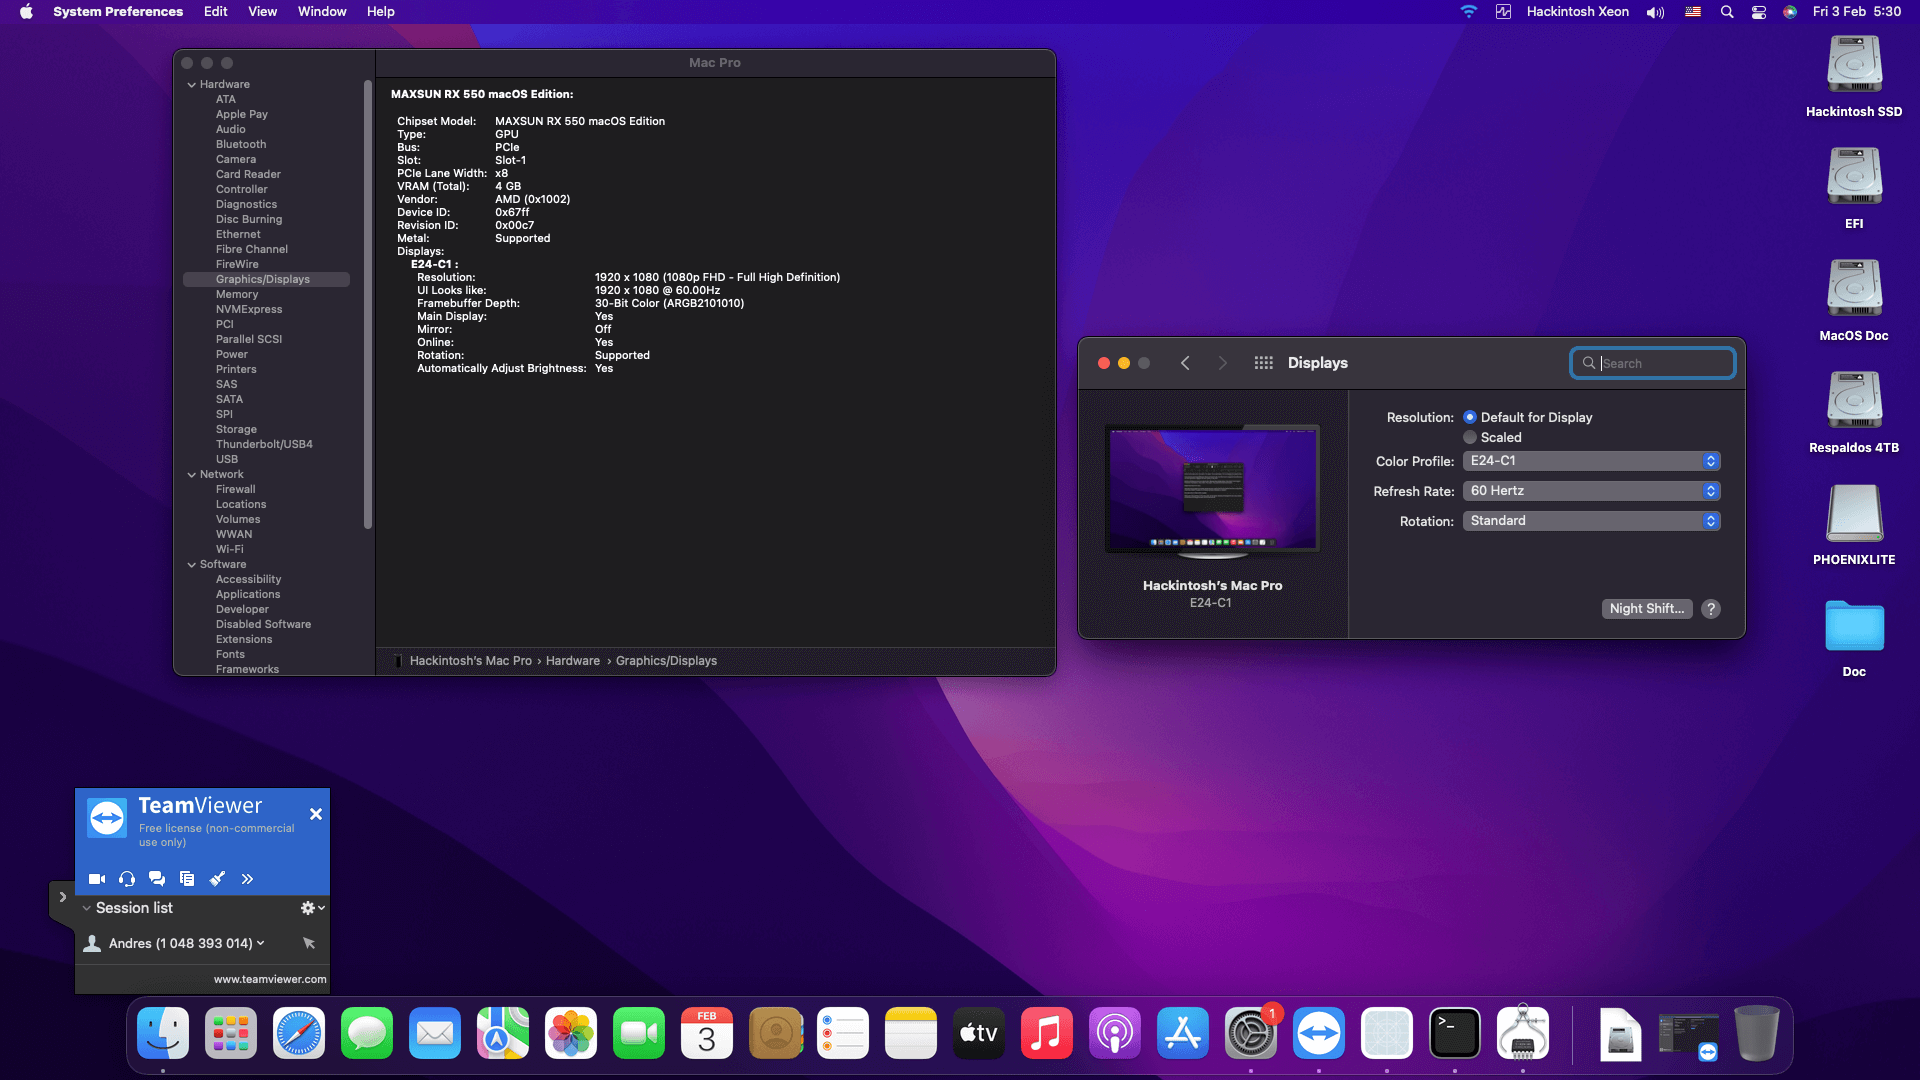Image resolution: width=1920 pixels, height=1080 pixels.
Task: Open the Apple menu
Action: (26, 12)
